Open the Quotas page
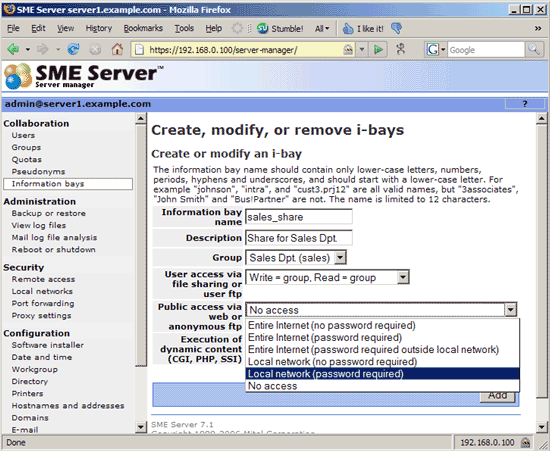Screen dimensions: 550x451 (27, 160)
